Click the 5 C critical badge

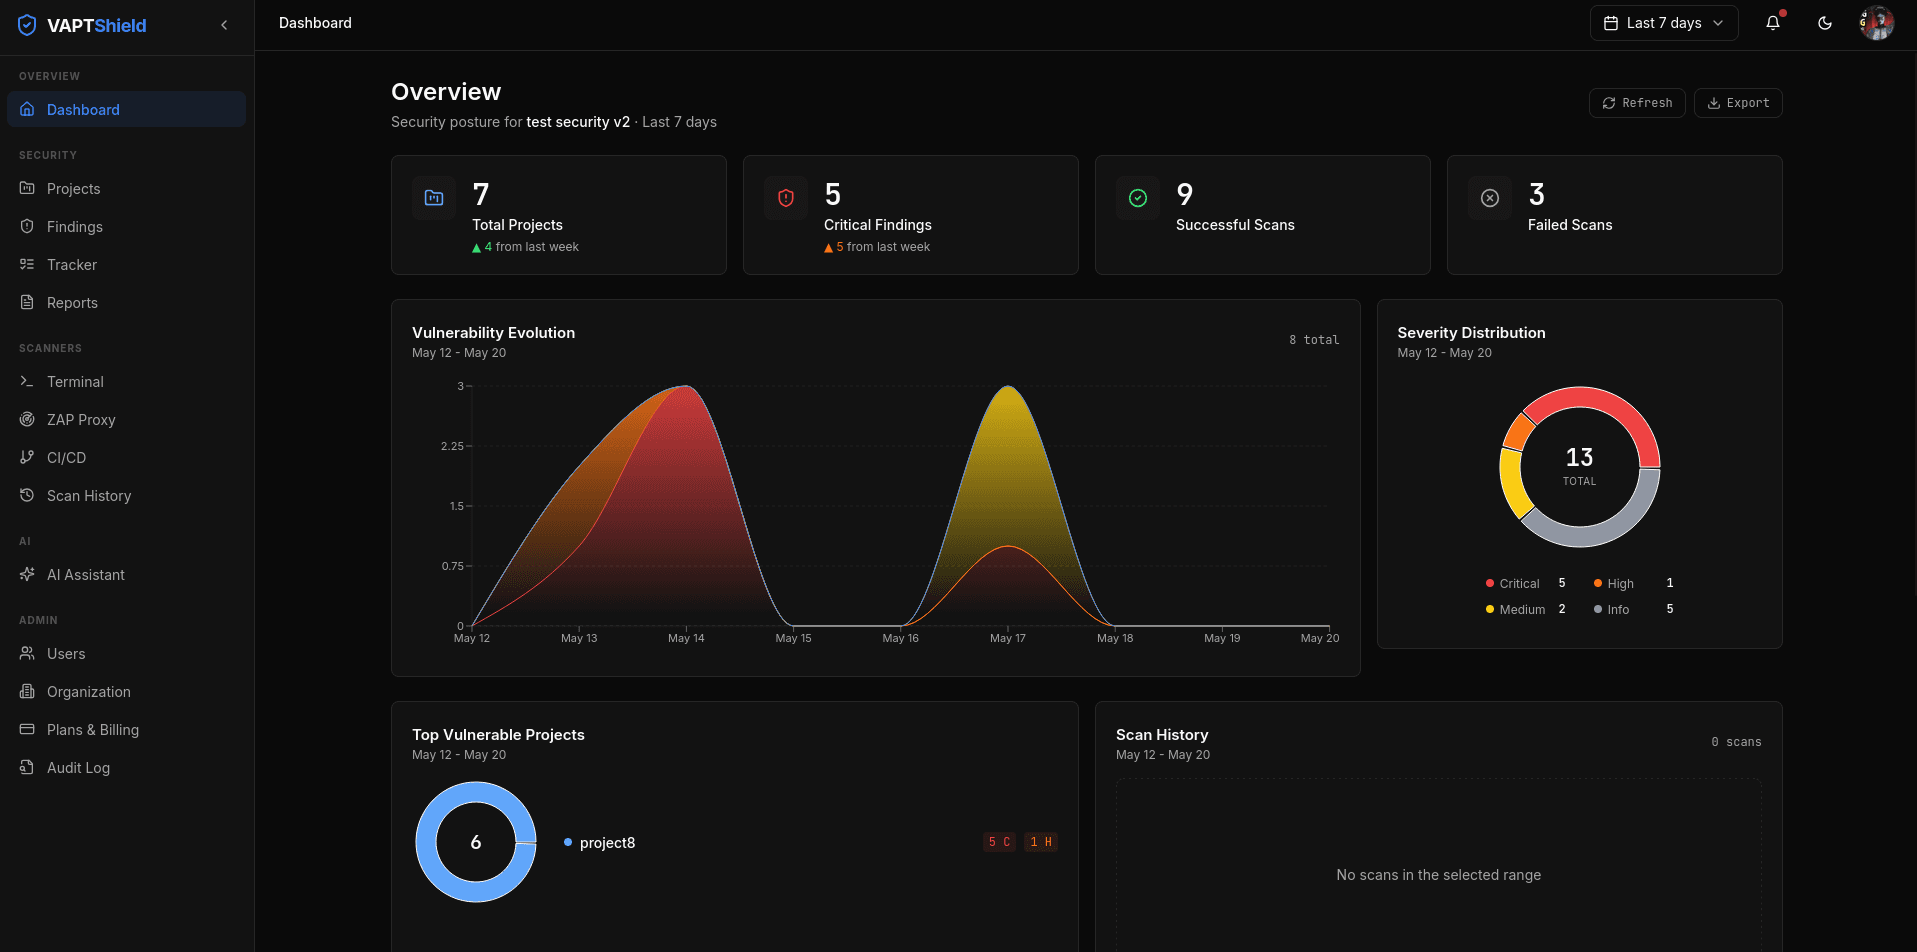pyautogui.click(x=999, y=842)
